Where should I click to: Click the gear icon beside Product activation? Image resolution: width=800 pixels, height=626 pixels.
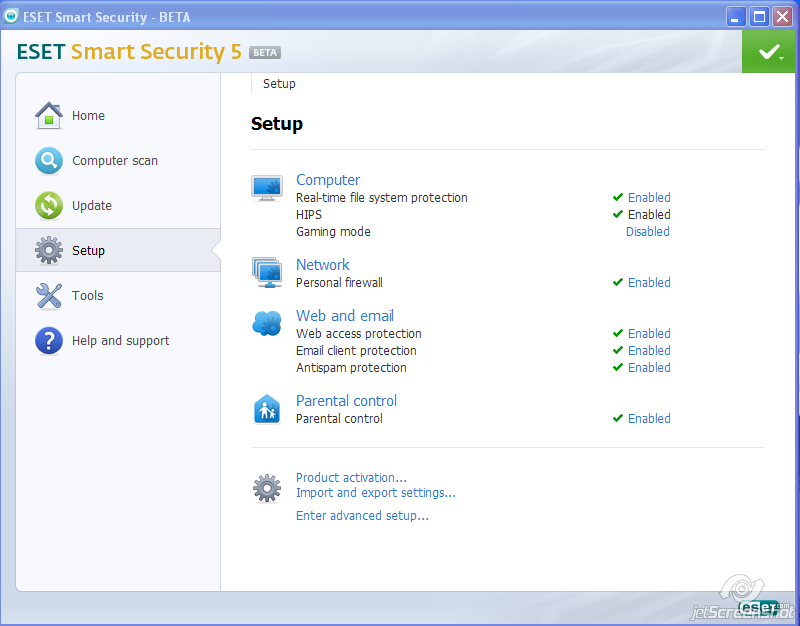(x=267, y=488)
